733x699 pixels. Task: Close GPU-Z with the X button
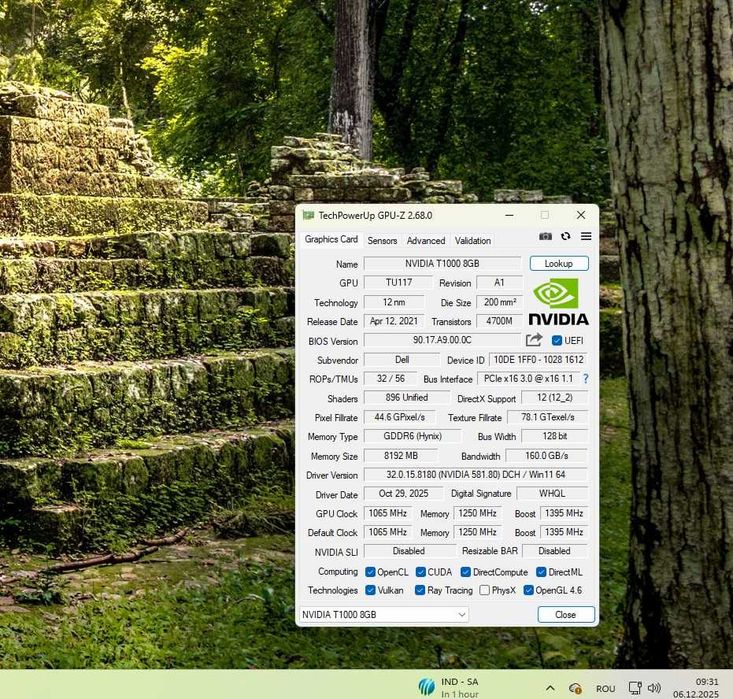point(581,215)
